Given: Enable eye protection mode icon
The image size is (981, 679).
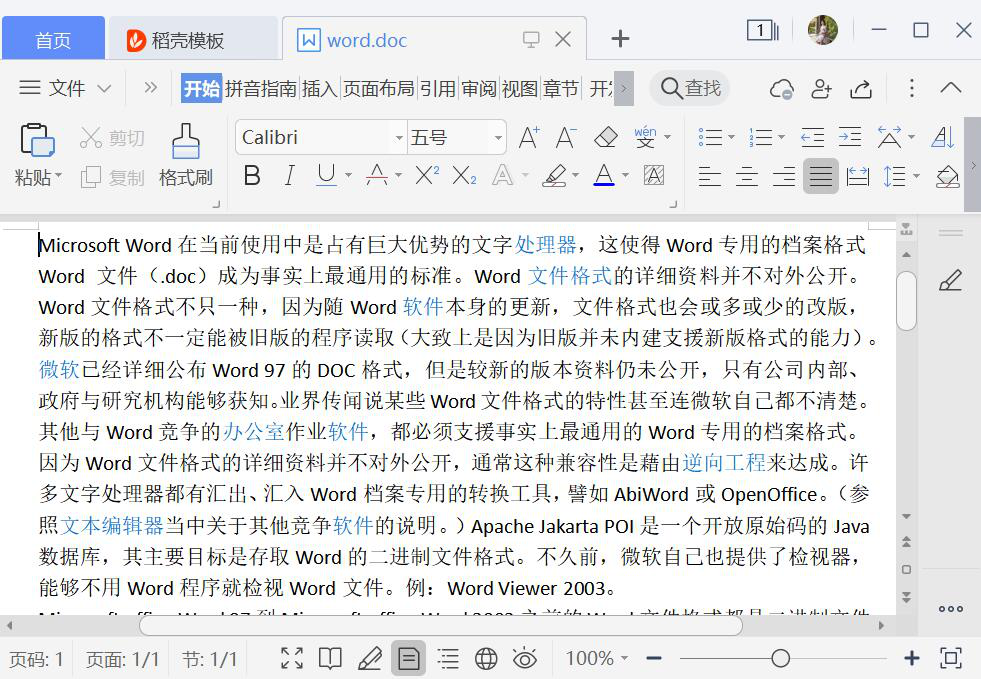Looking at the screenshot, I should tap(524, 658).
